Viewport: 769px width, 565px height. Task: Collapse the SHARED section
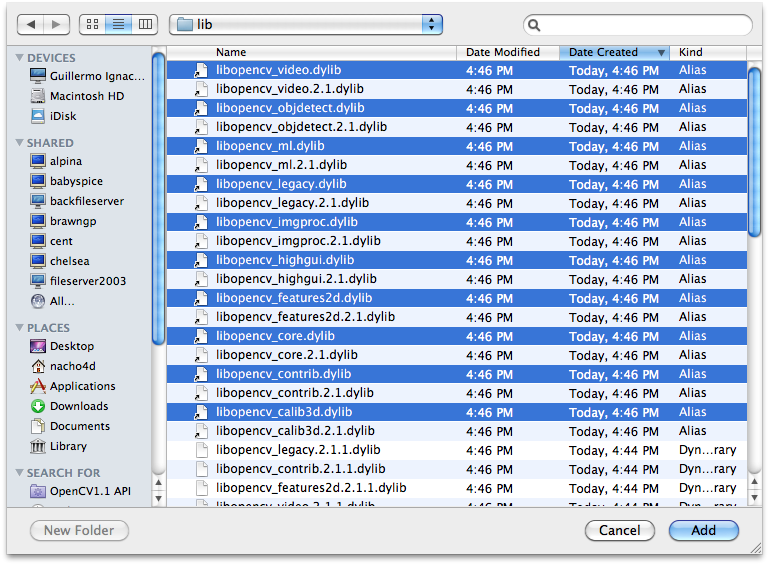point(20,142)
